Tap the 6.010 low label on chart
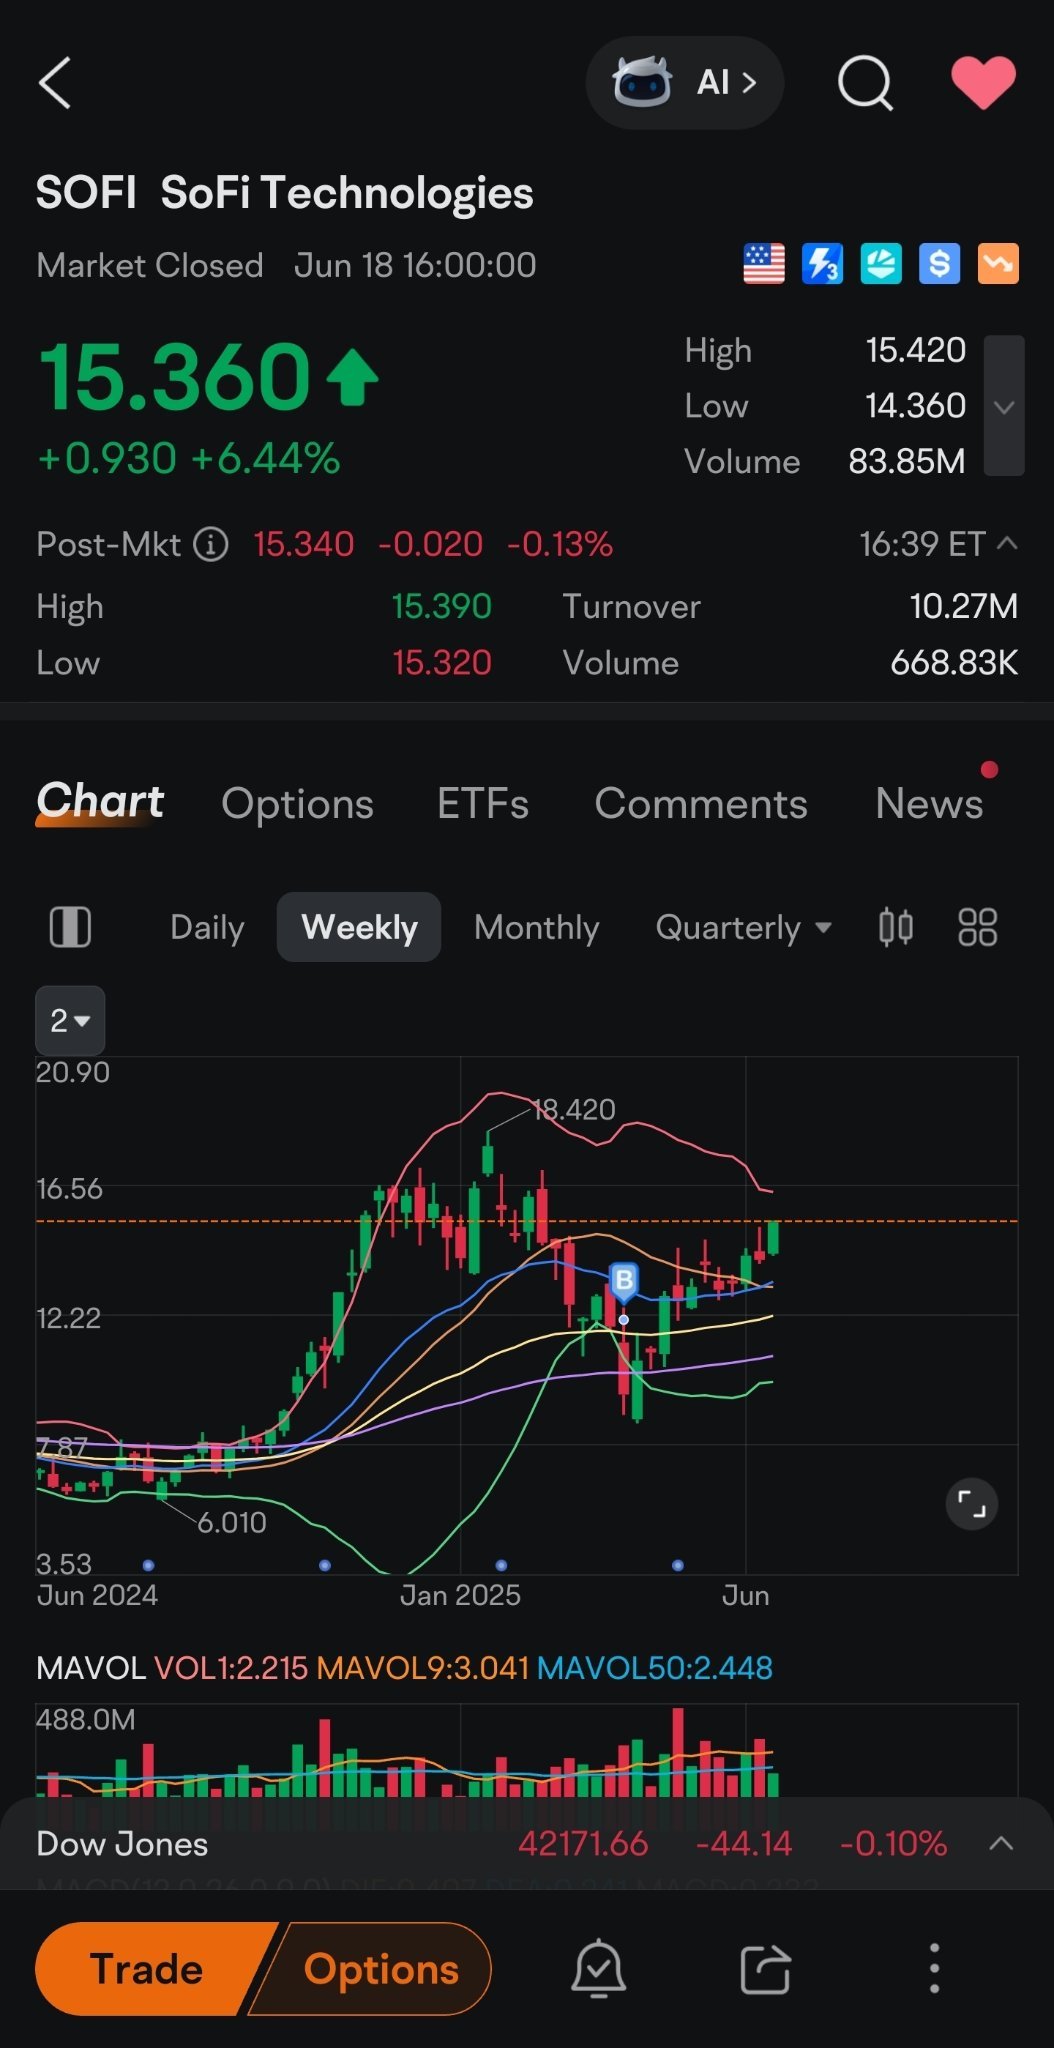This screenshot has width=1054, height=2048. coord(232,1523)
